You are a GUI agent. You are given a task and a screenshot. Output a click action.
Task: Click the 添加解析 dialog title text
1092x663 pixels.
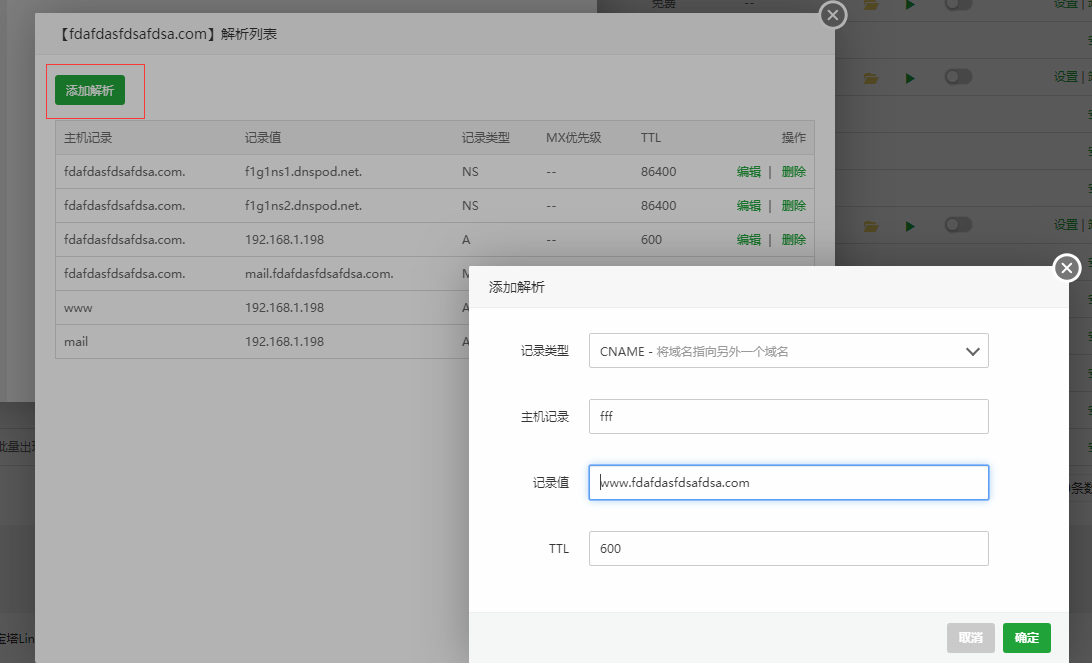pyautogui.click(x=517, y=287)
